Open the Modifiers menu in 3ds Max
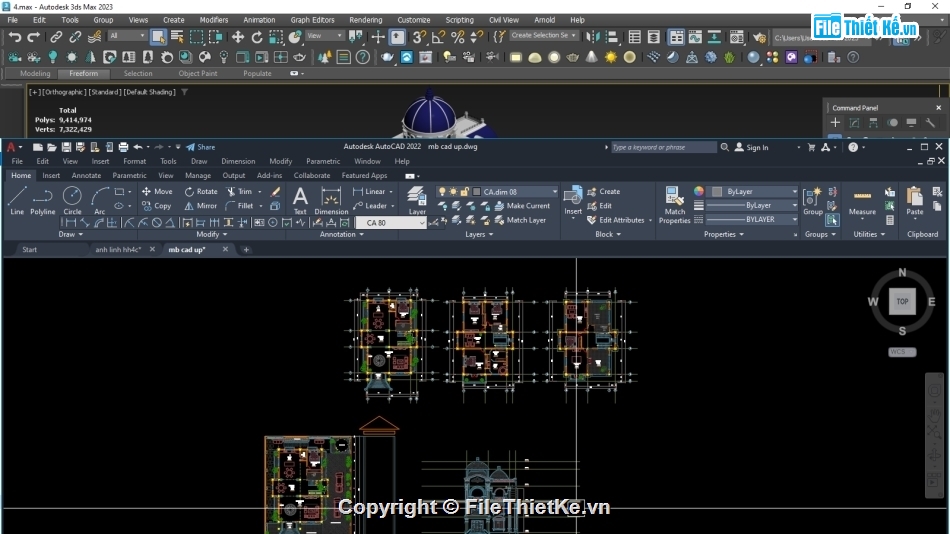This screenshot has width=950, height=534. [214, 20]
